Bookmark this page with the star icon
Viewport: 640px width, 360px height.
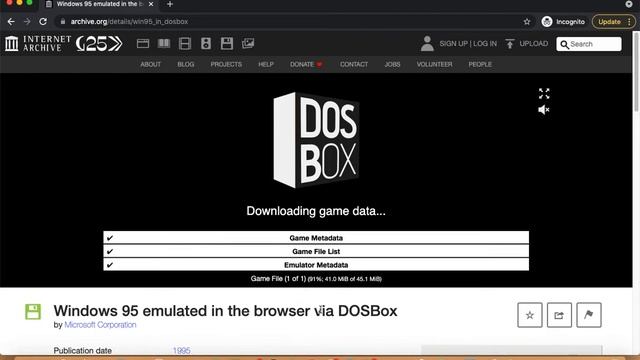[527, 22]
